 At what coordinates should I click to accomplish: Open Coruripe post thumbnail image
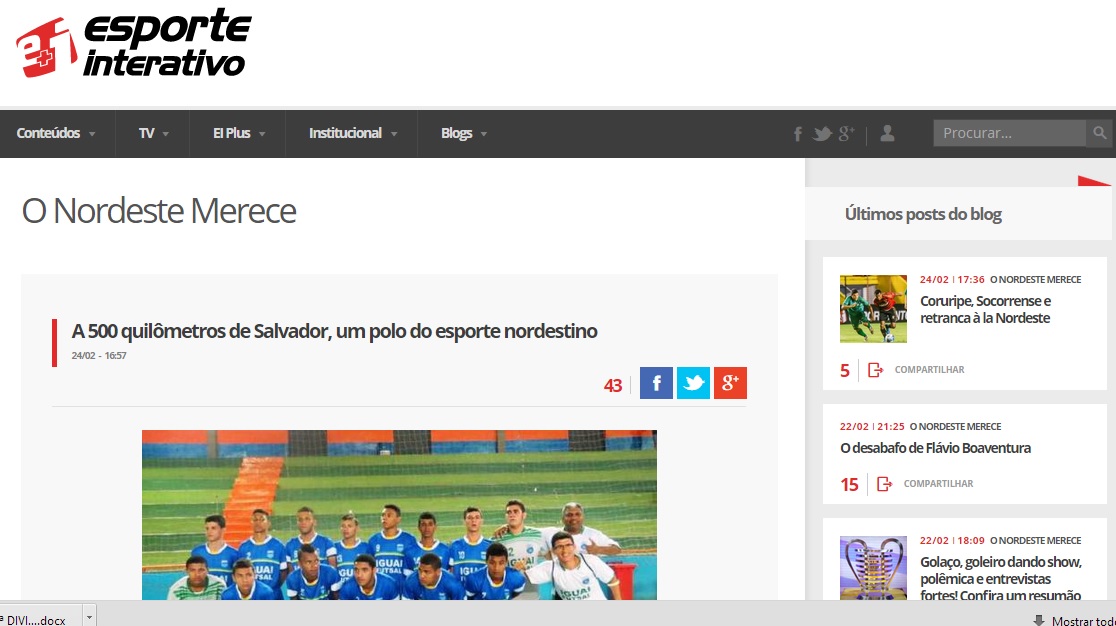click(873, 309)
